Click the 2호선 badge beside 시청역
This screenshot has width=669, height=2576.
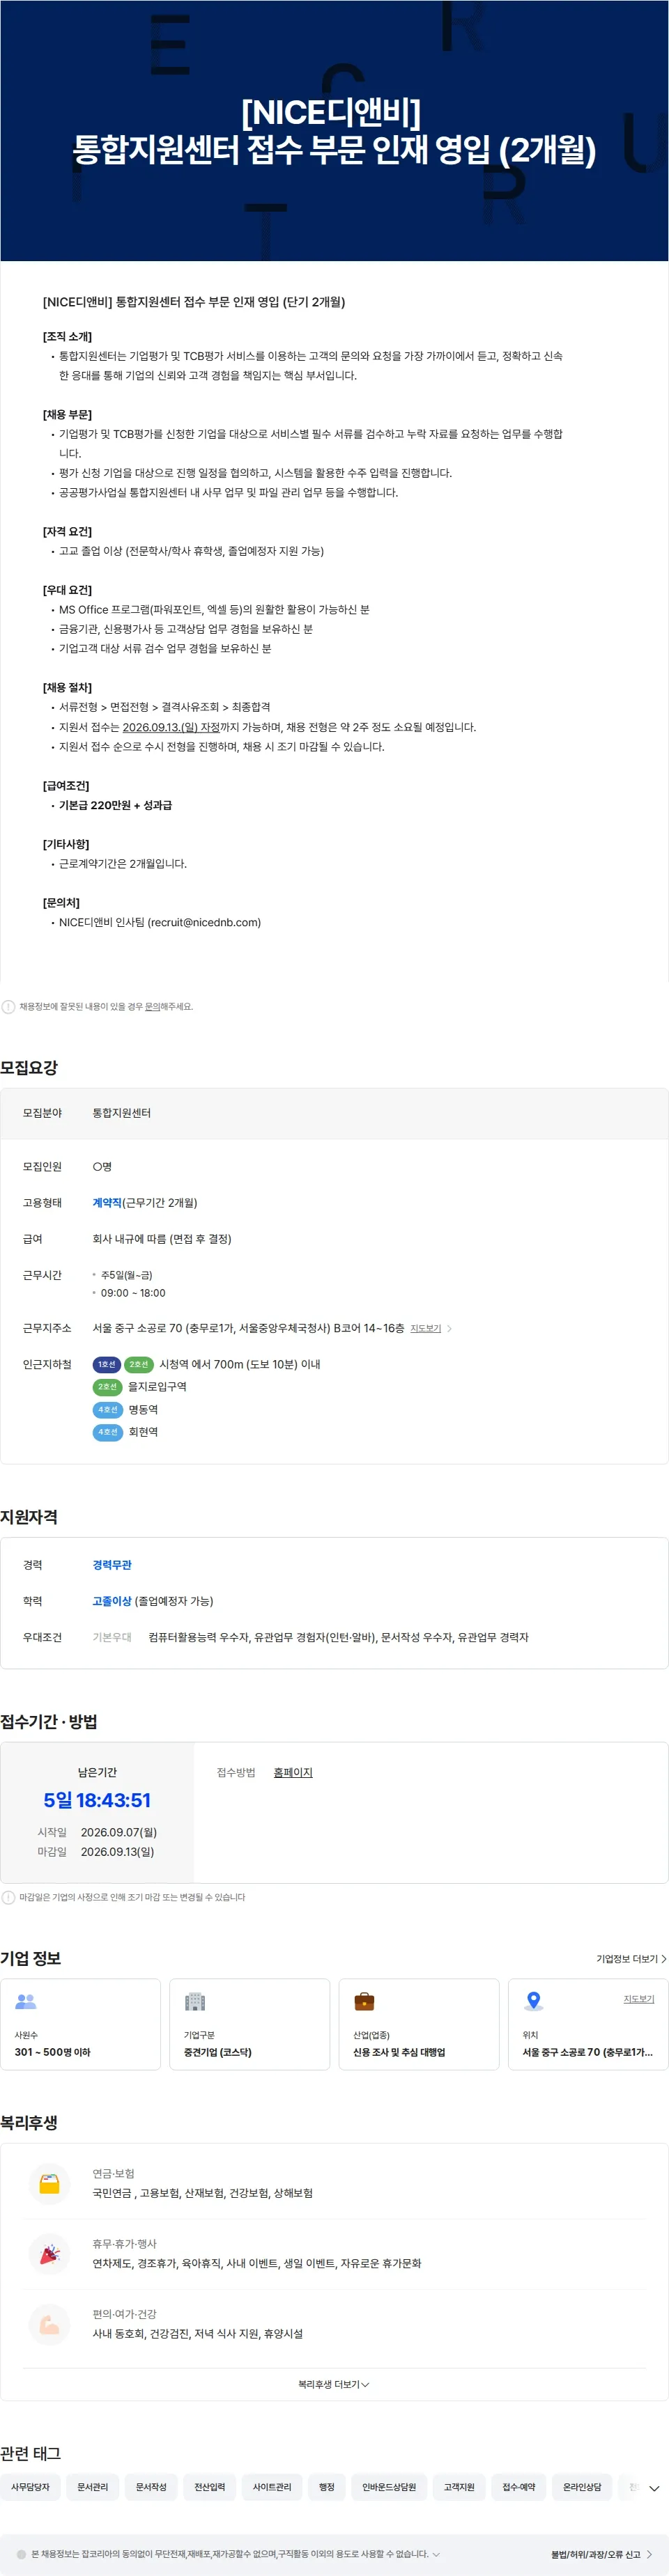(139, 1364)
